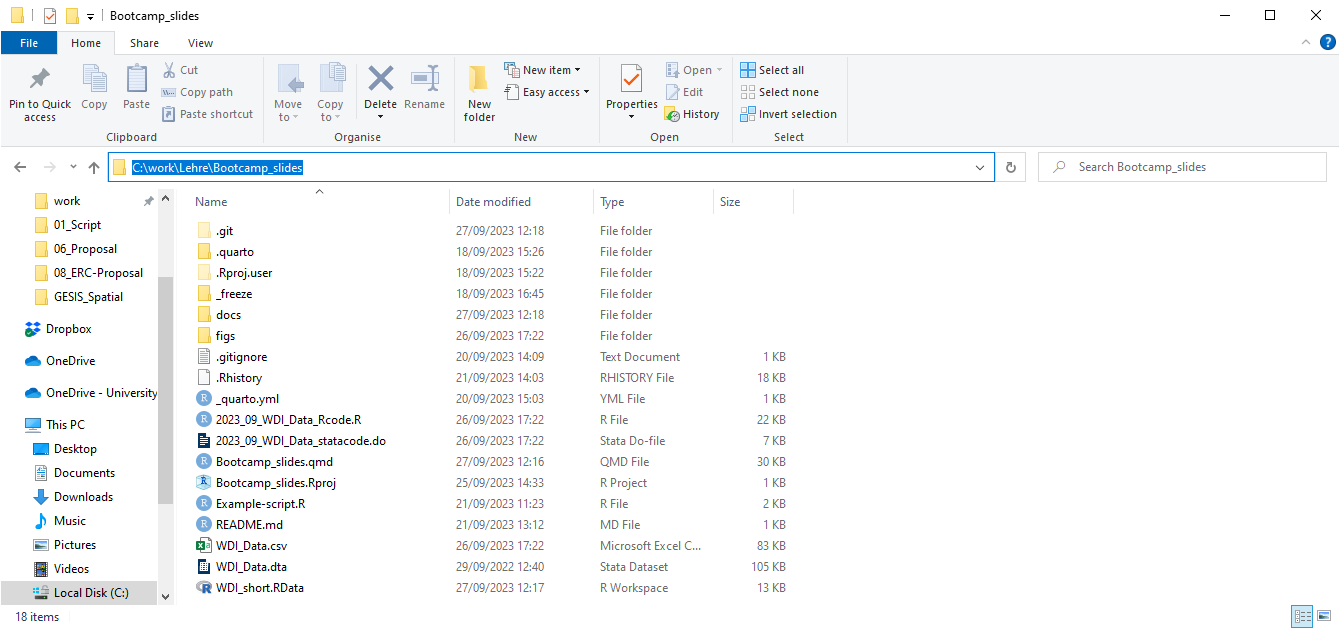
Task: Switch to the View ribbon tab
Action: [x=200, y=43]
